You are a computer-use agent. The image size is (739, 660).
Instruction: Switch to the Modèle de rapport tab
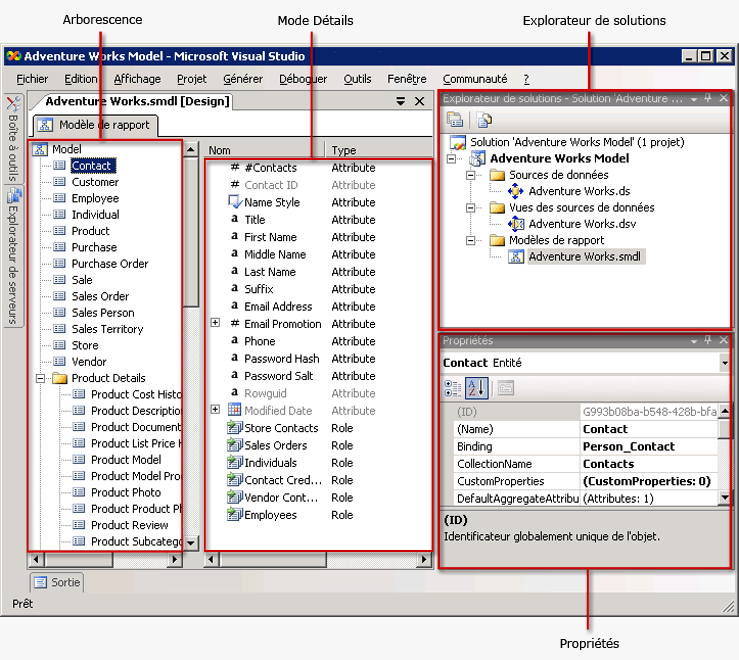pyautogui.click(x=95, y=125)
